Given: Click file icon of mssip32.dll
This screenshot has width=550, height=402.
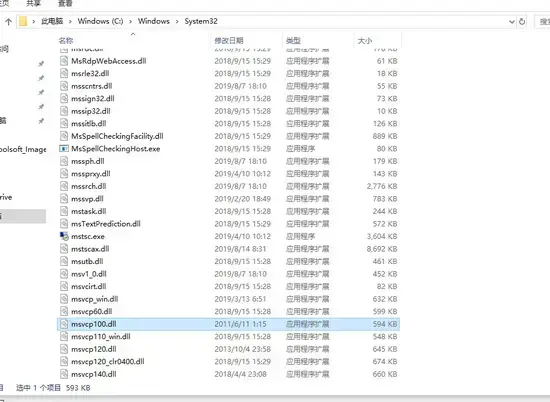Looking at the screenshot, I should 64,111.
